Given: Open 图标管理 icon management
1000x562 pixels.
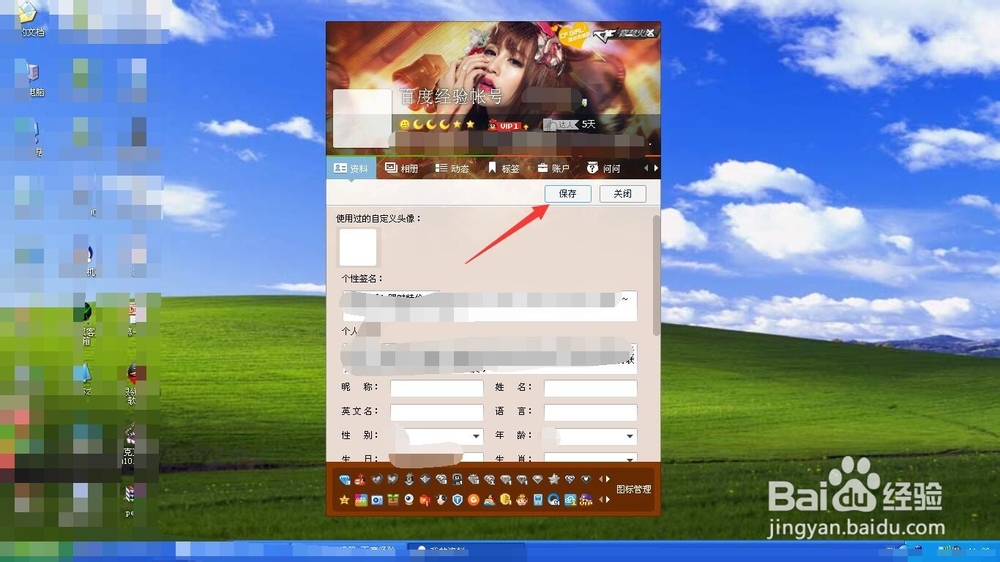Looking at the screenshot, I should click(634, 489).
